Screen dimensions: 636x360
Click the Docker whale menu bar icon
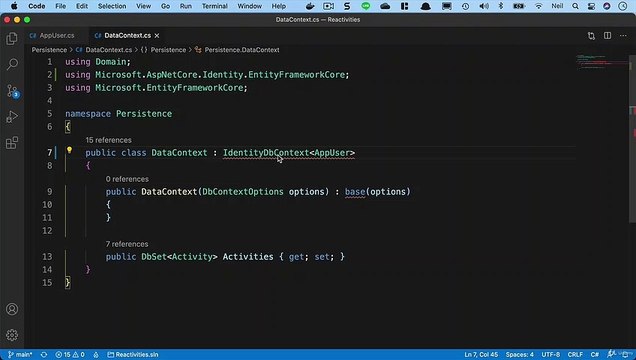[310, 6]
